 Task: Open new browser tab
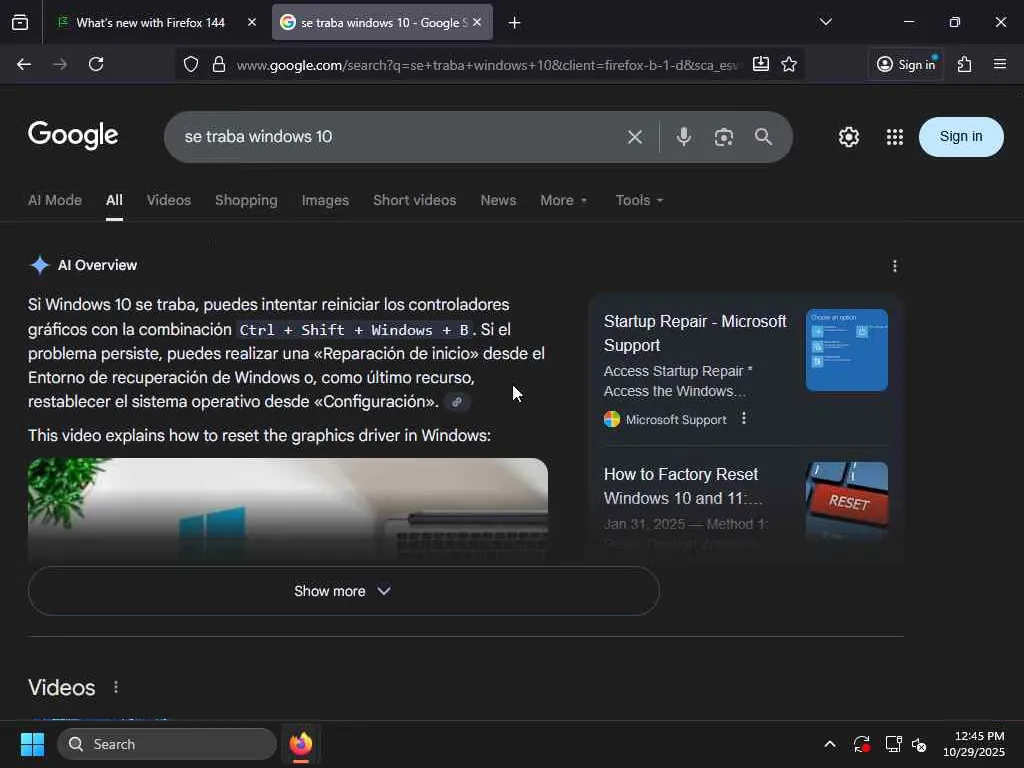pyautogui.click(x=515, y=22)
